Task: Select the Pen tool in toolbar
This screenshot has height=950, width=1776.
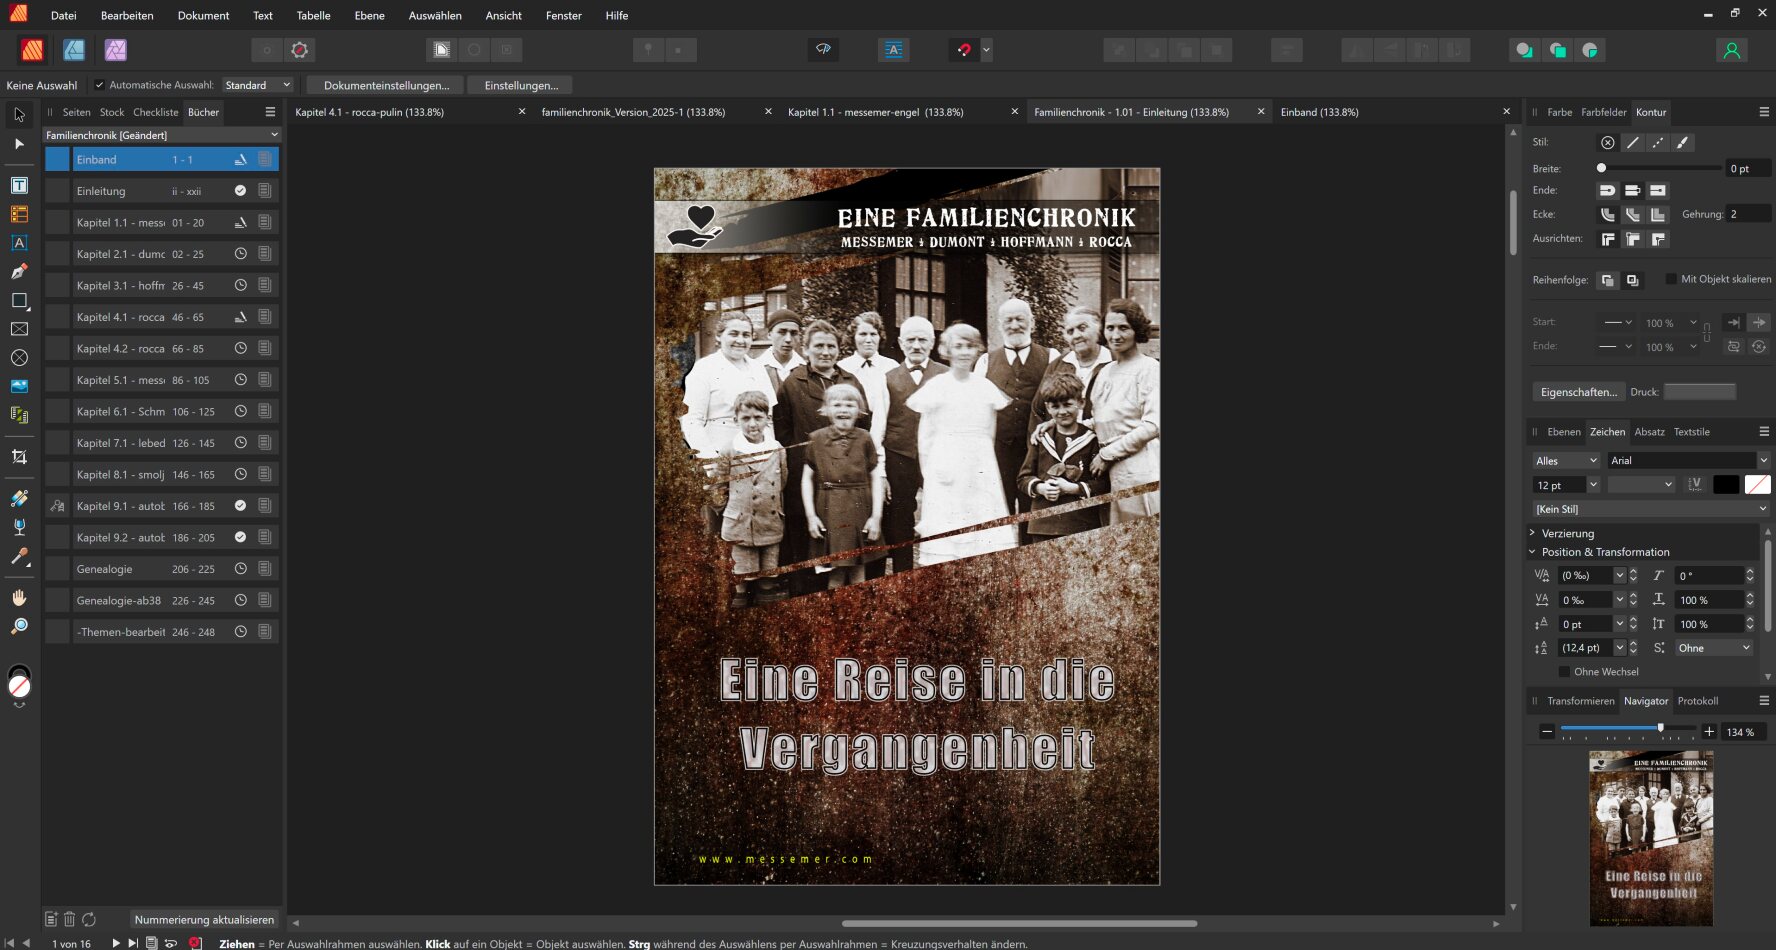Action: [19, 271]
